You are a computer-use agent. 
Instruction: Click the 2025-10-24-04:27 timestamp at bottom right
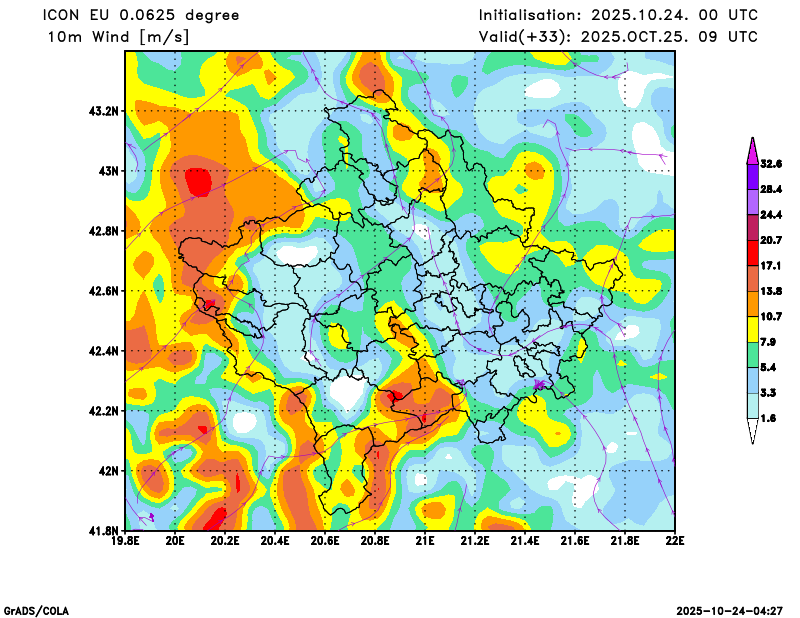[x=731, y=610]
